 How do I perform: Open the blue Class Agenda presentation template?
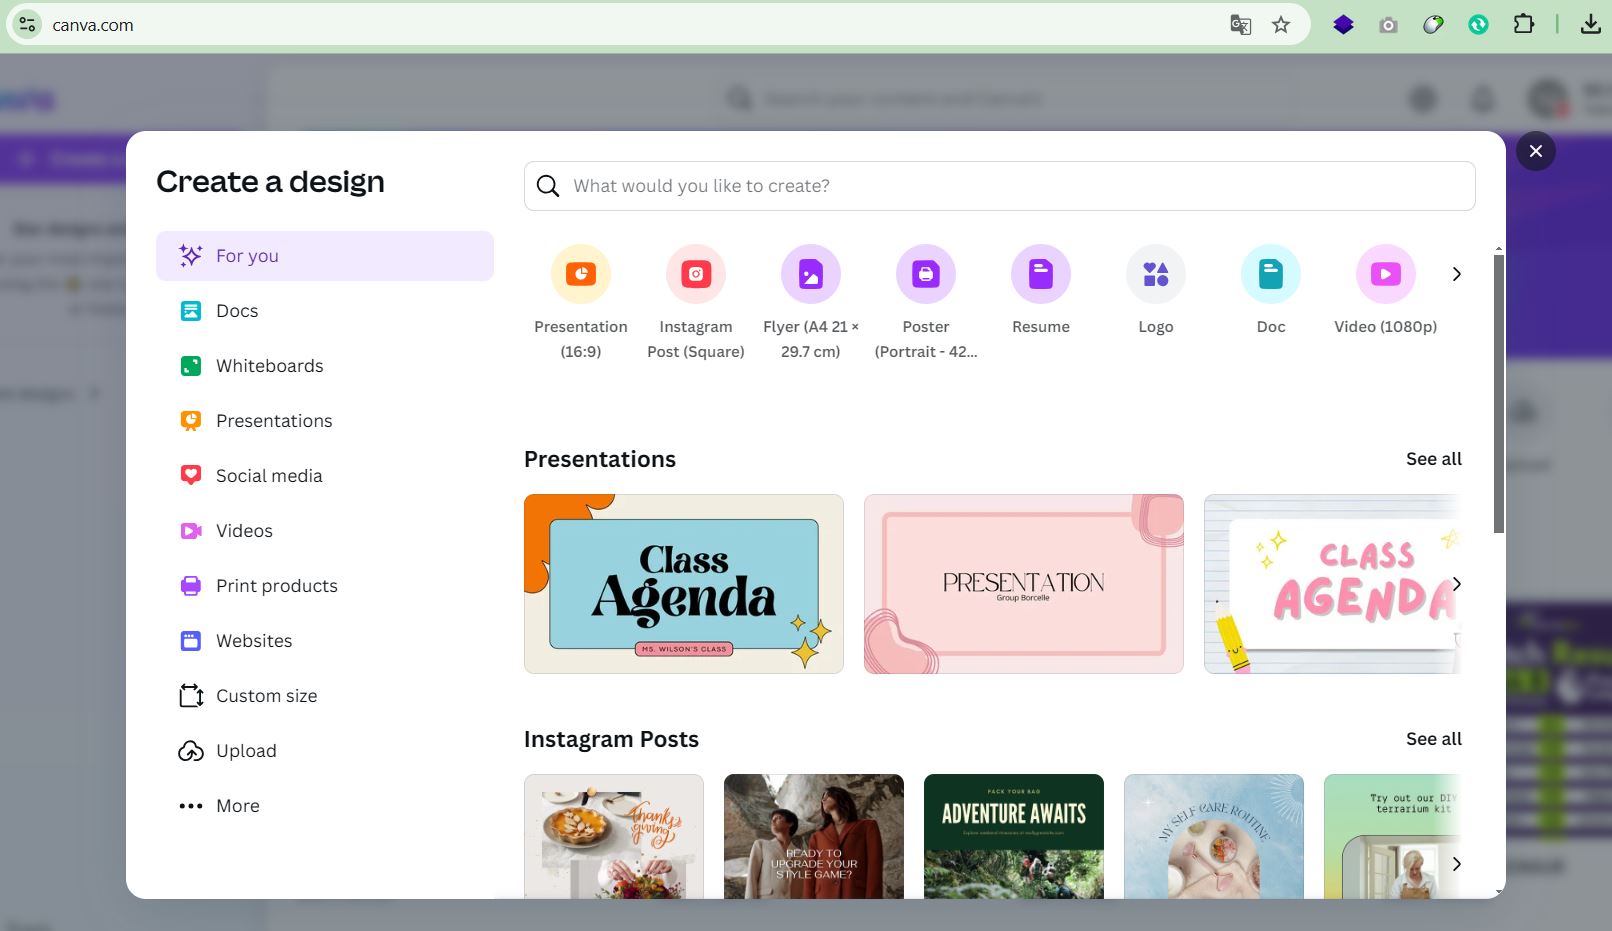[684, 584]
